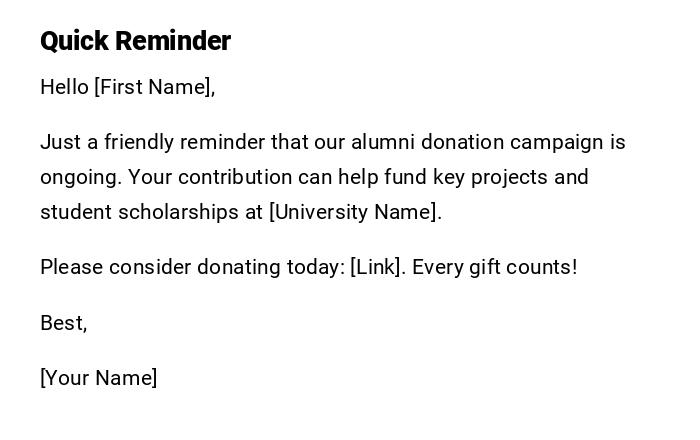Click the [Link] placeholder
The width and height of the screenshot is (700, 440).
pos(377,267)
